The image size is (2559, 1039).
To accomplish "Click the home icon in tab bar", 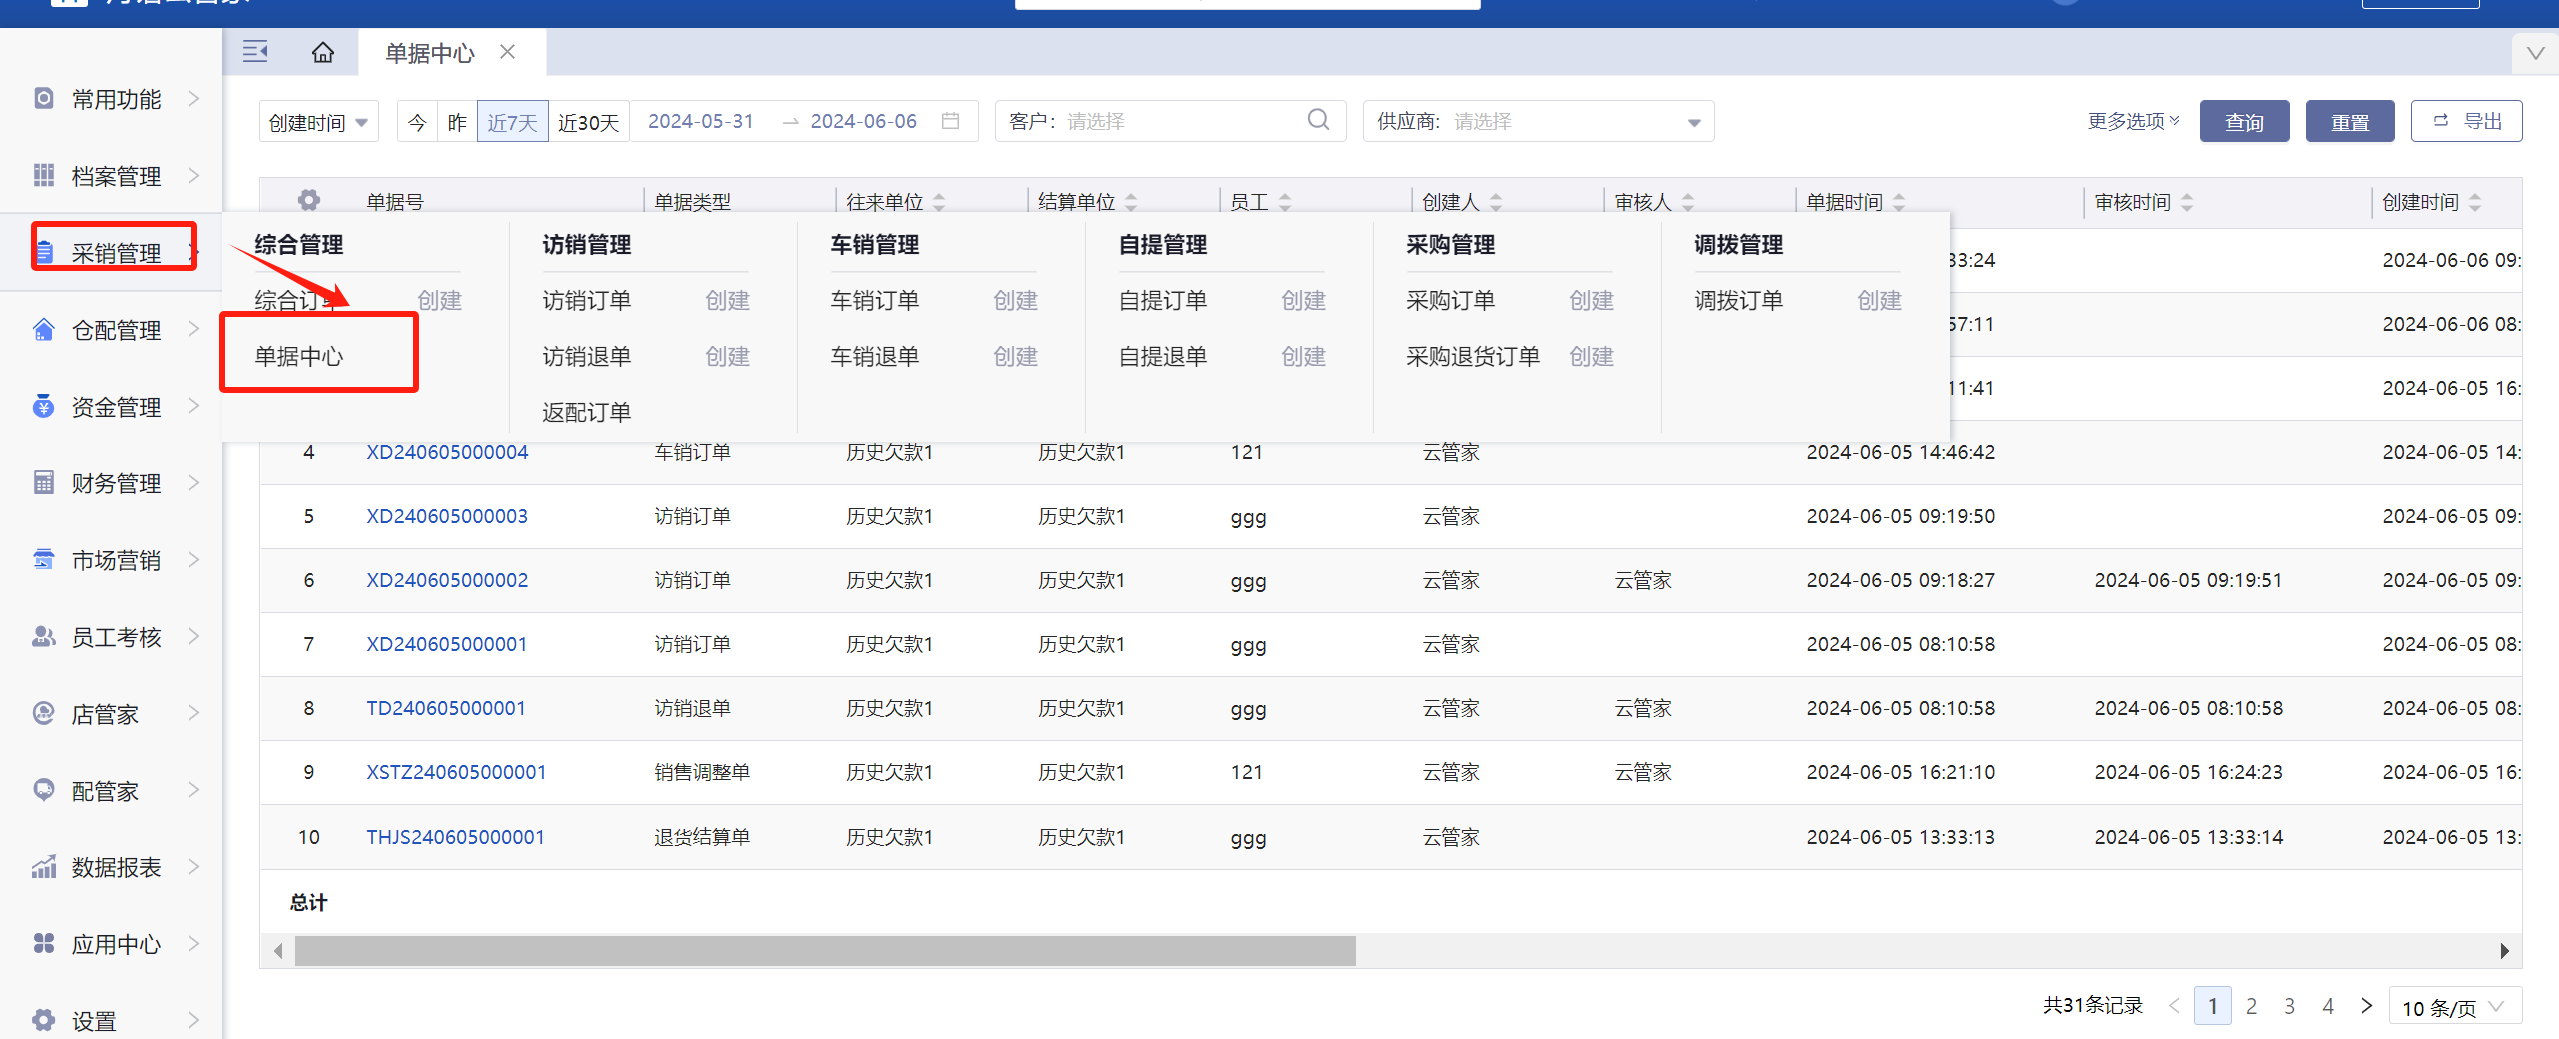I will [x=322, y=52].
